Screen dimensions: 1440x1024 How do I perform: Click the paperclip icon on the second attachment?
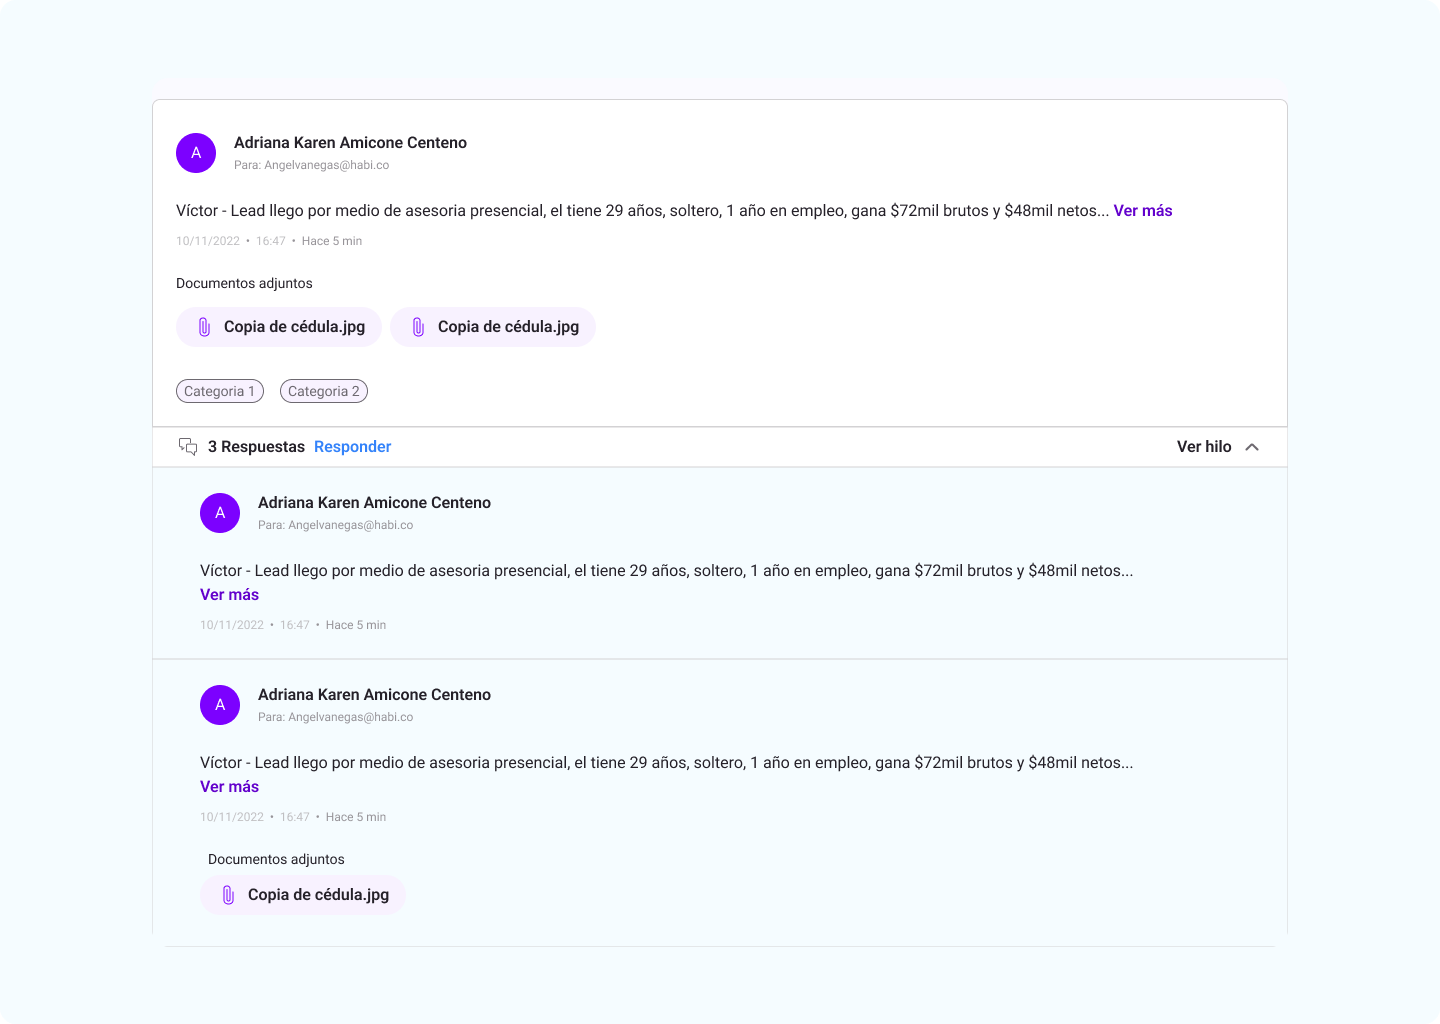417,326
